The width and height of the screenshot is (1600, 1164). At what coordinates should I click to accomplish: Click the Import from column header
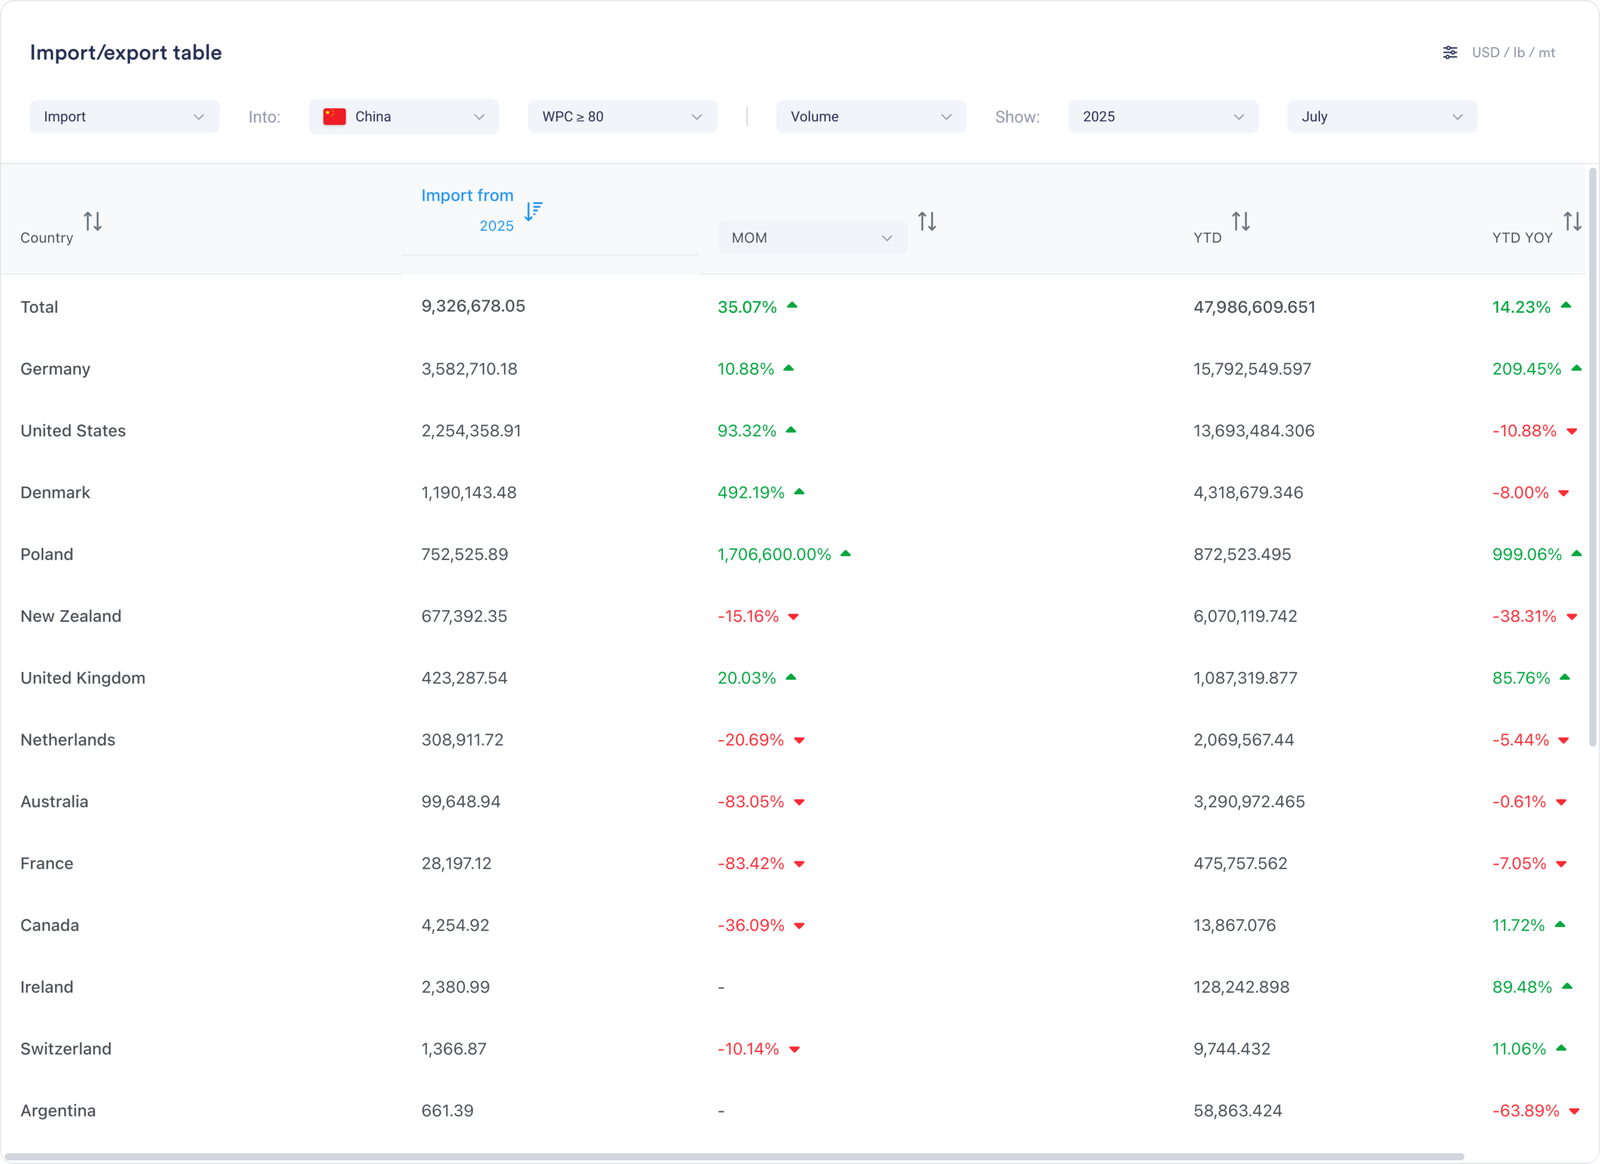click(x=467, y=196)
